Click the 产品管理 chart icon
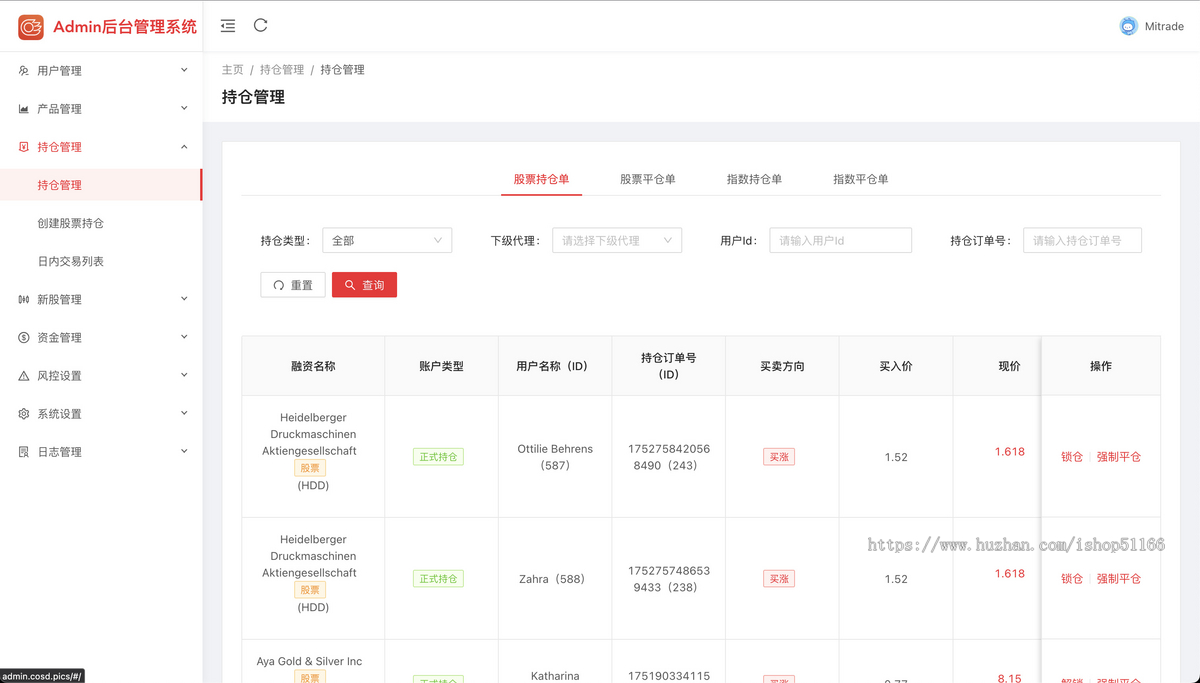Screen dimensions: 1200x683 24,109
